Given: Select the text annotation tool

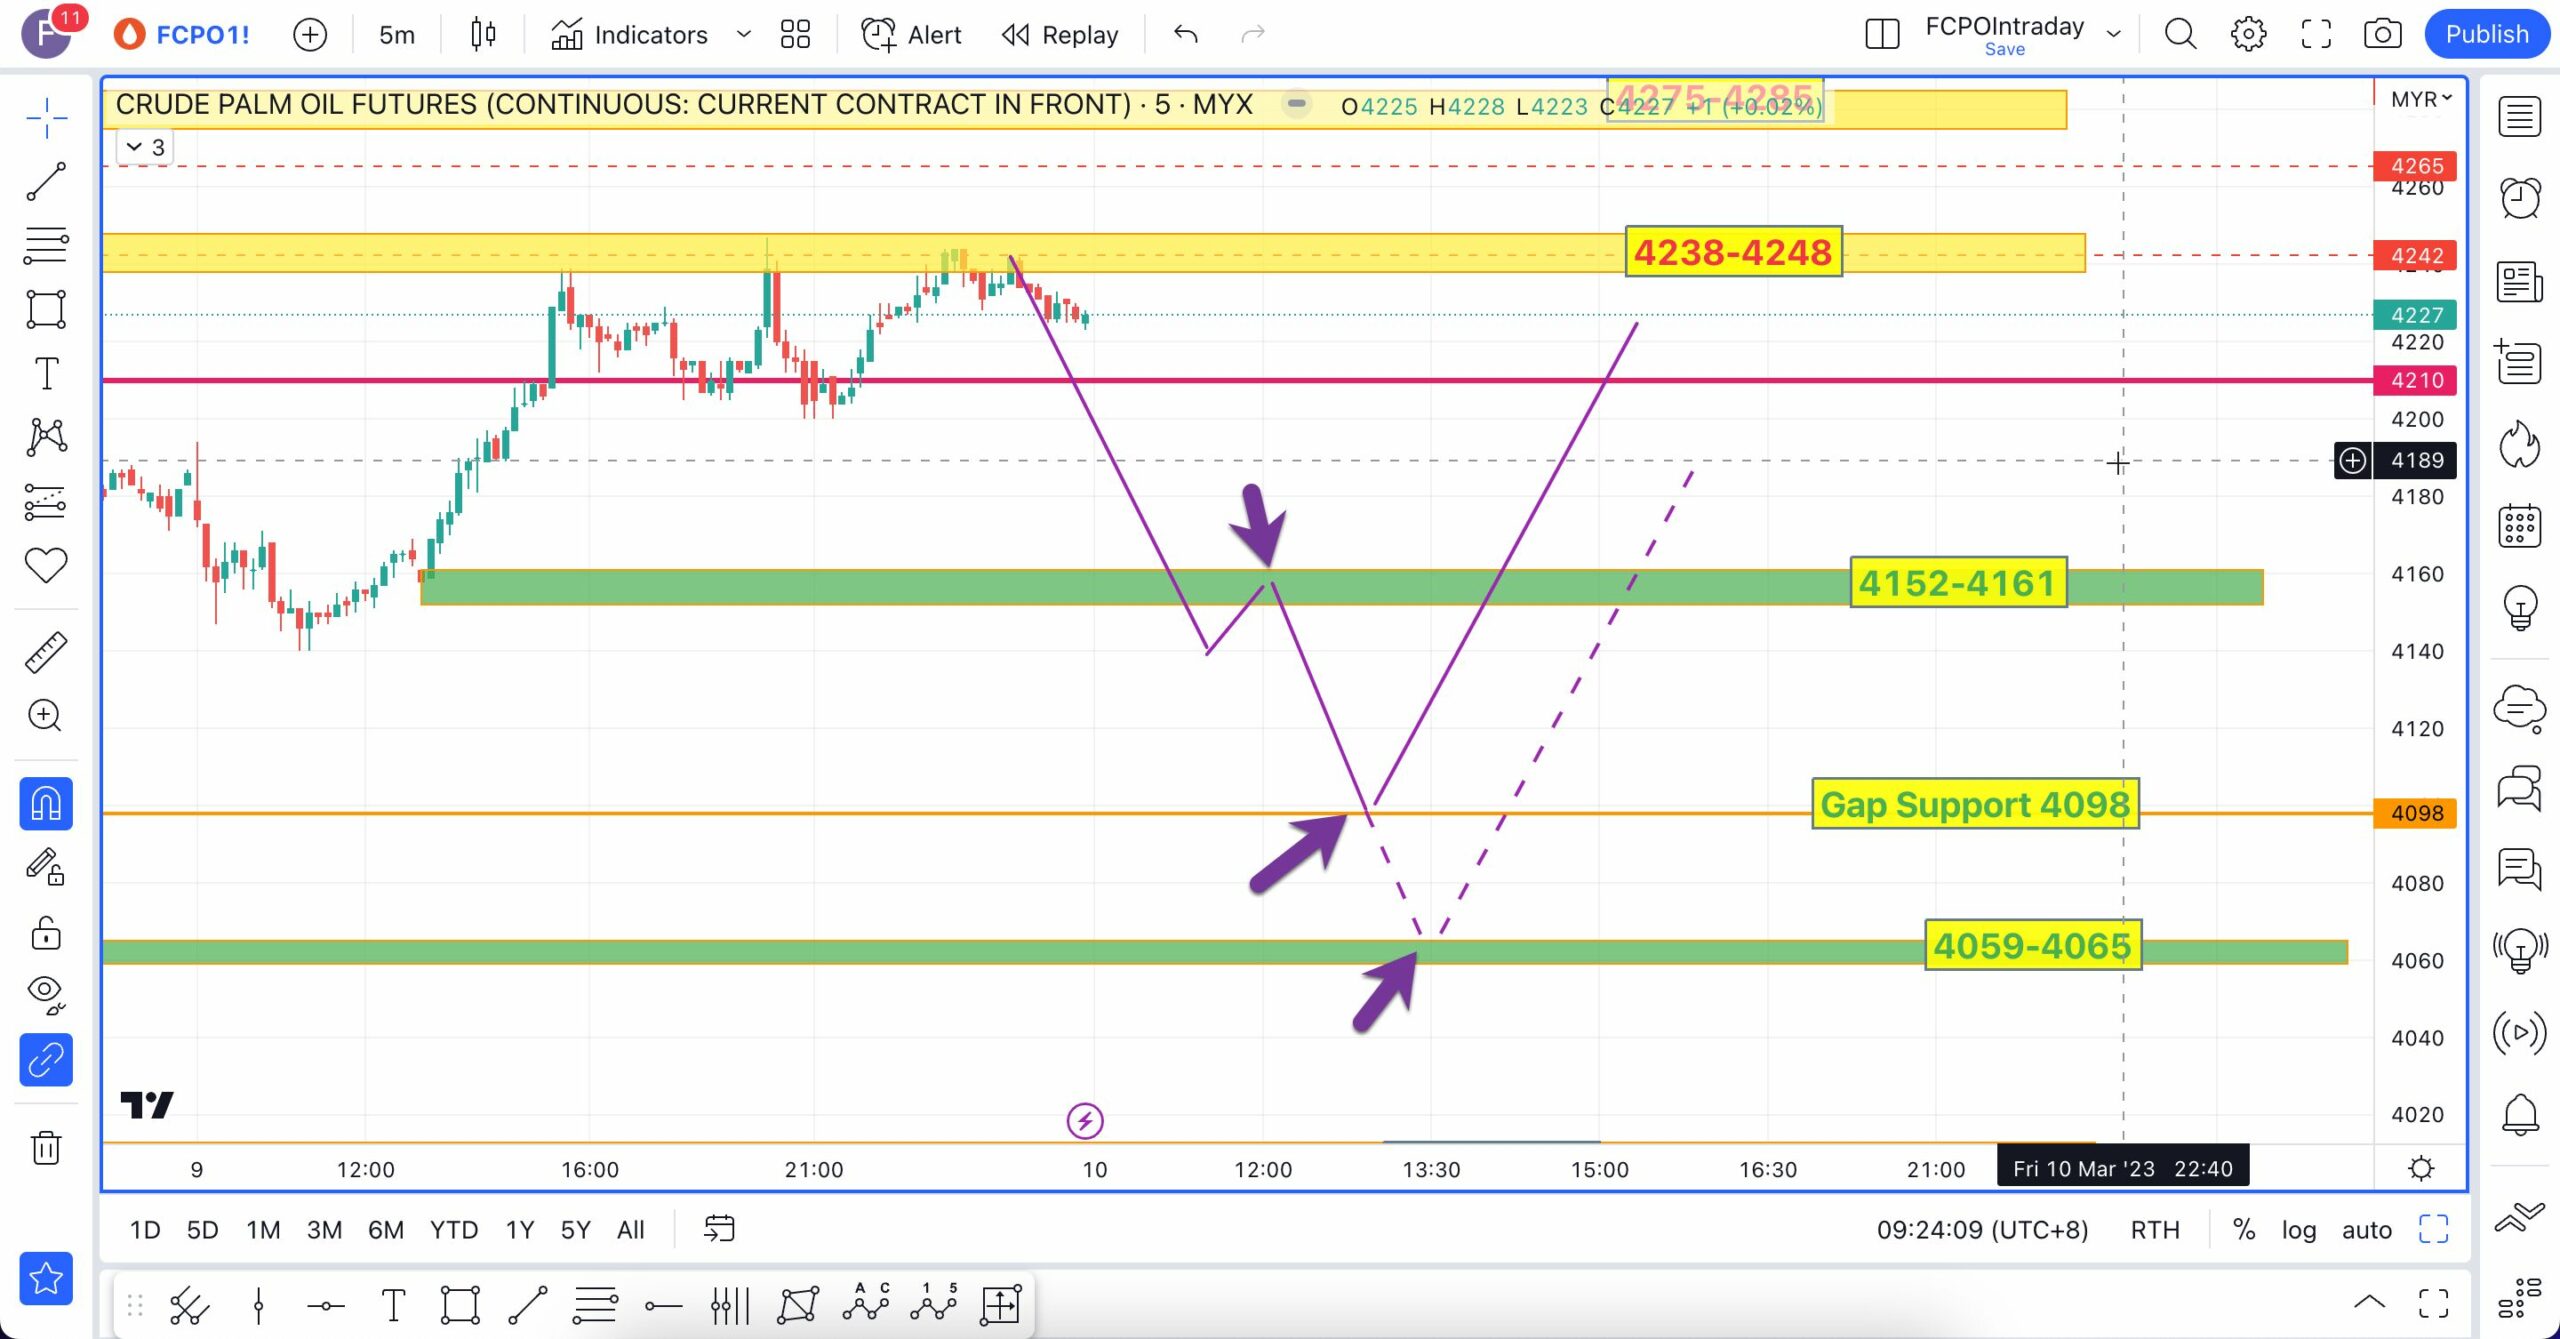Looking at the screenshot, I should pyautogui.click(x=46, y=373).
